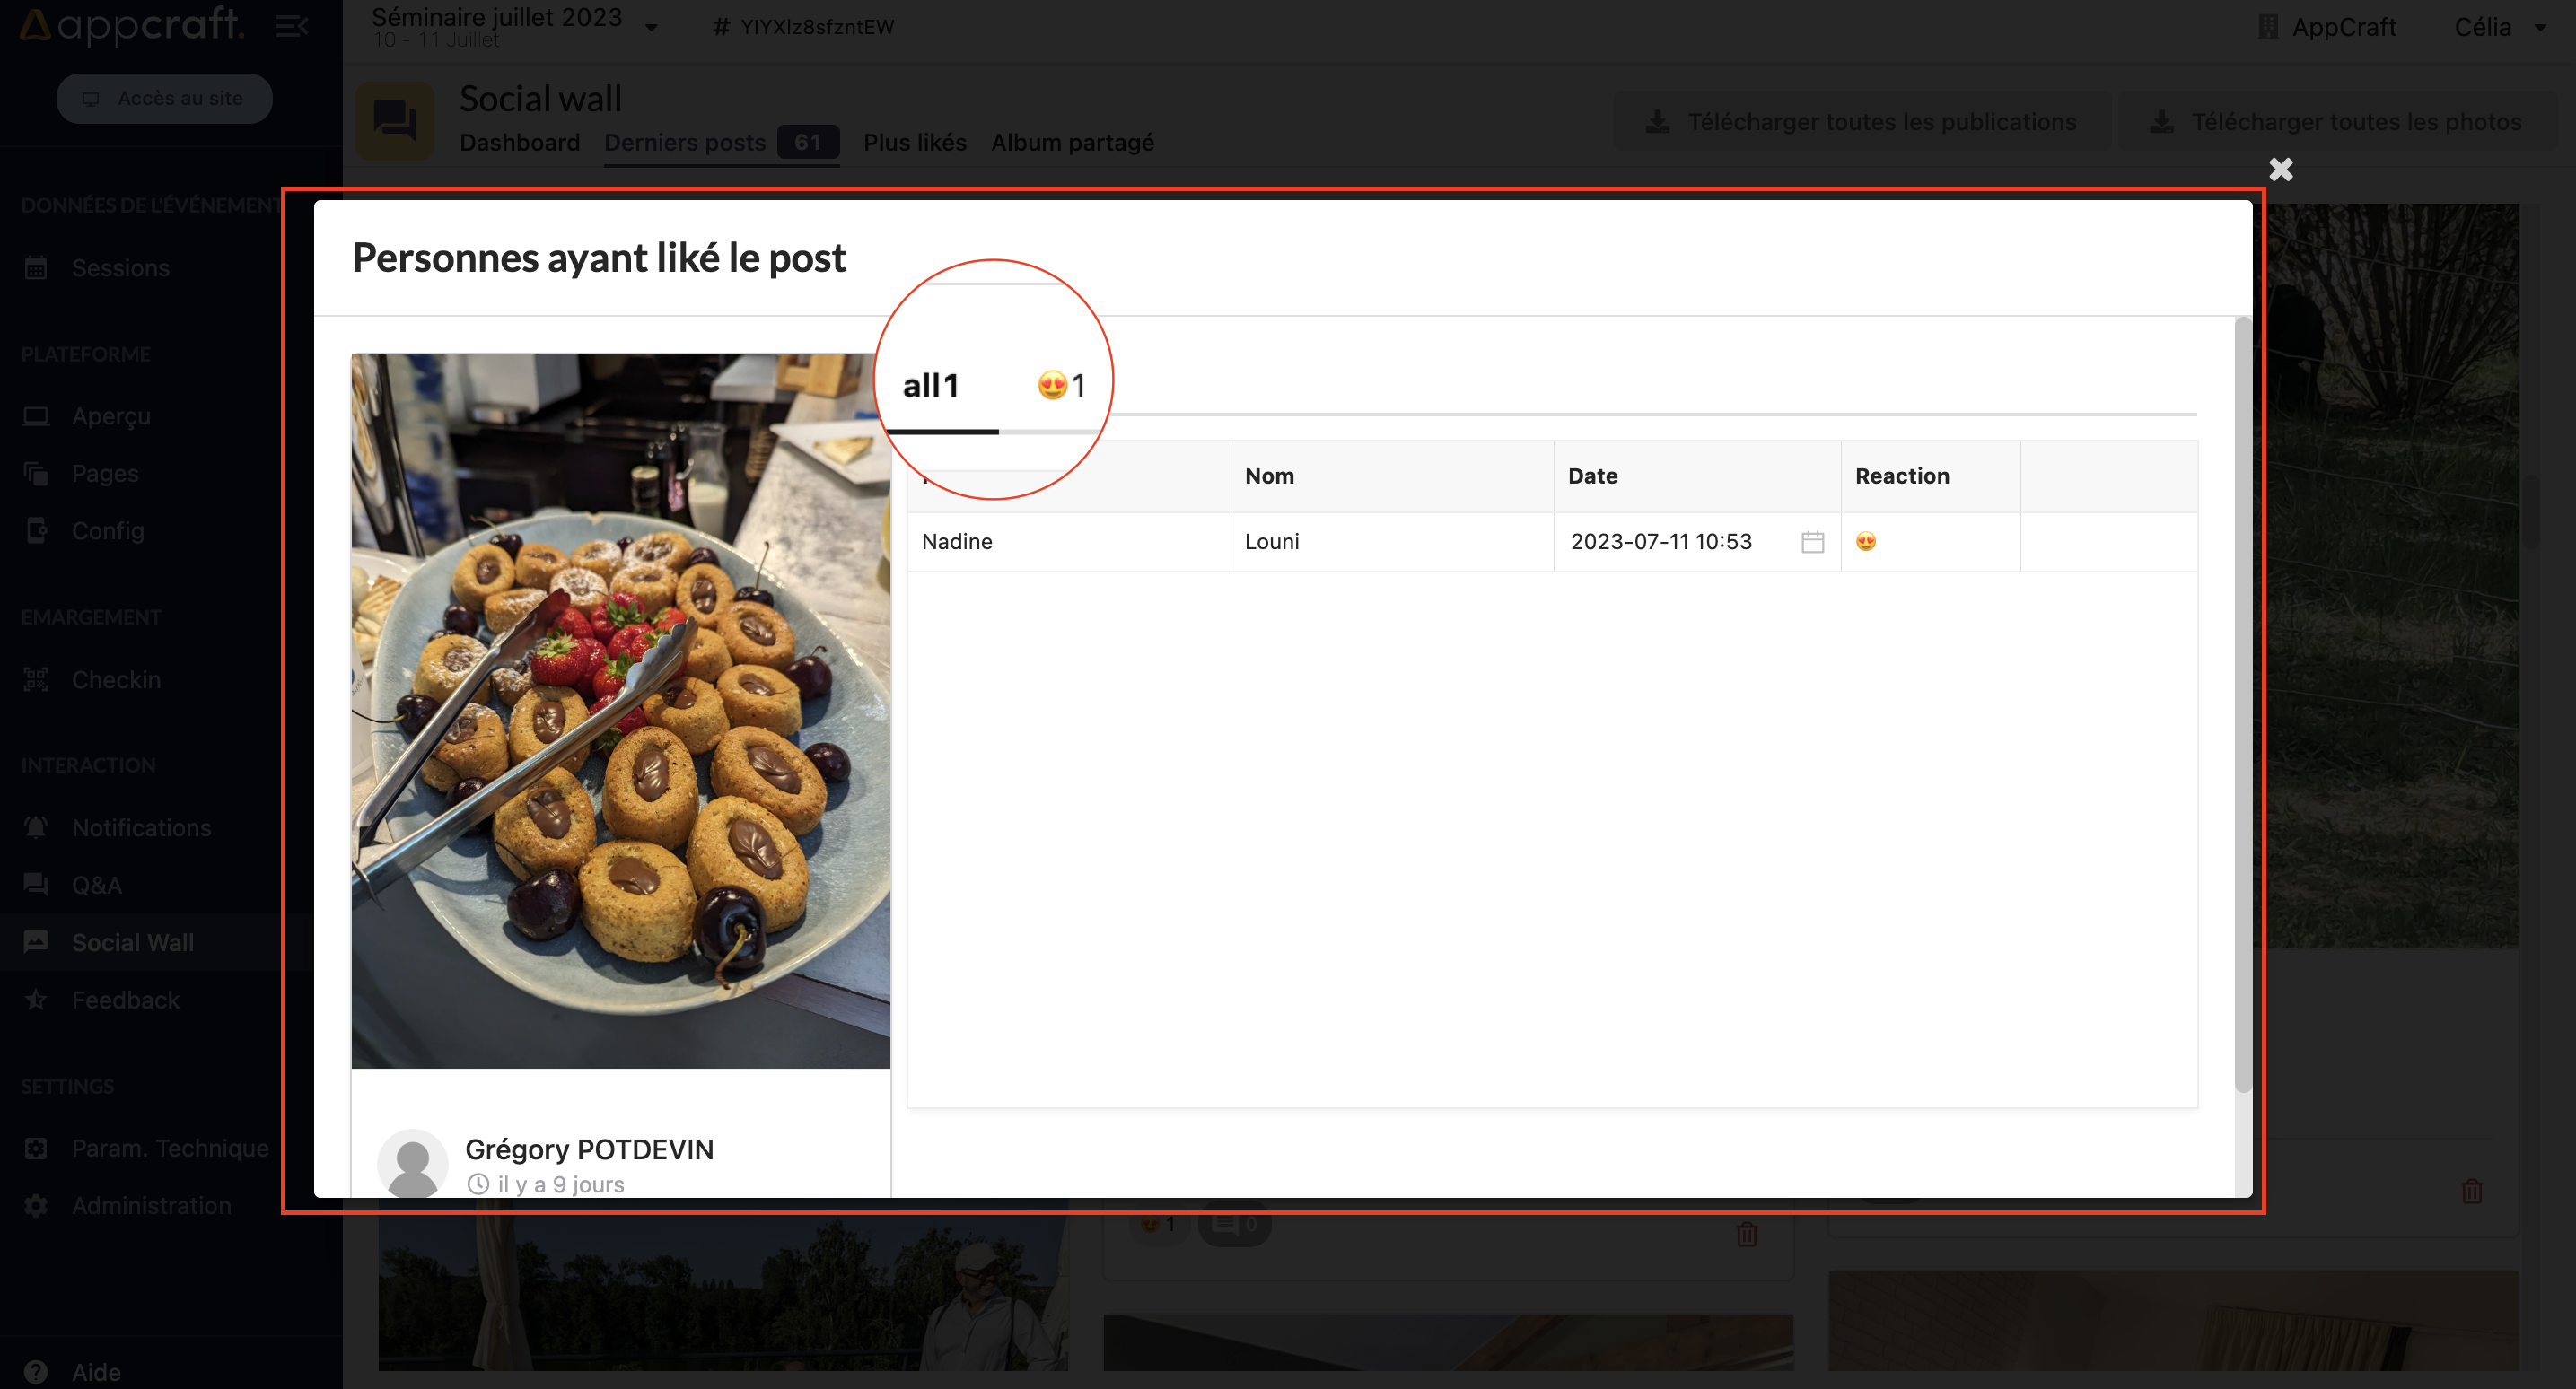Image resolution: width=2576 pixels, height=1389 pixels.
Task: Click the Sessions calendar icon in the sidebar
Action: 36,268
